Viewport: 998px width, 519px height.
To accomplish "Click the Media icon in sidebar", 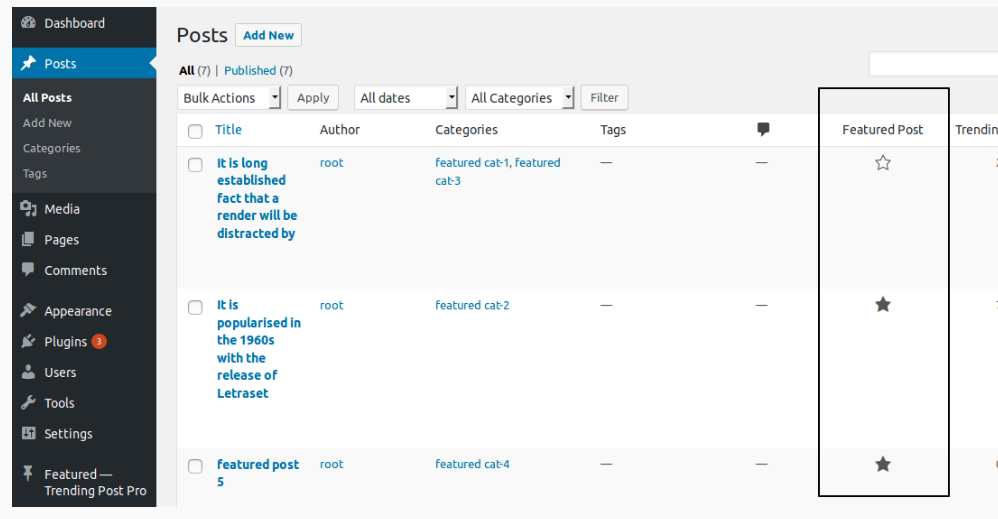I will coord(28,209).
